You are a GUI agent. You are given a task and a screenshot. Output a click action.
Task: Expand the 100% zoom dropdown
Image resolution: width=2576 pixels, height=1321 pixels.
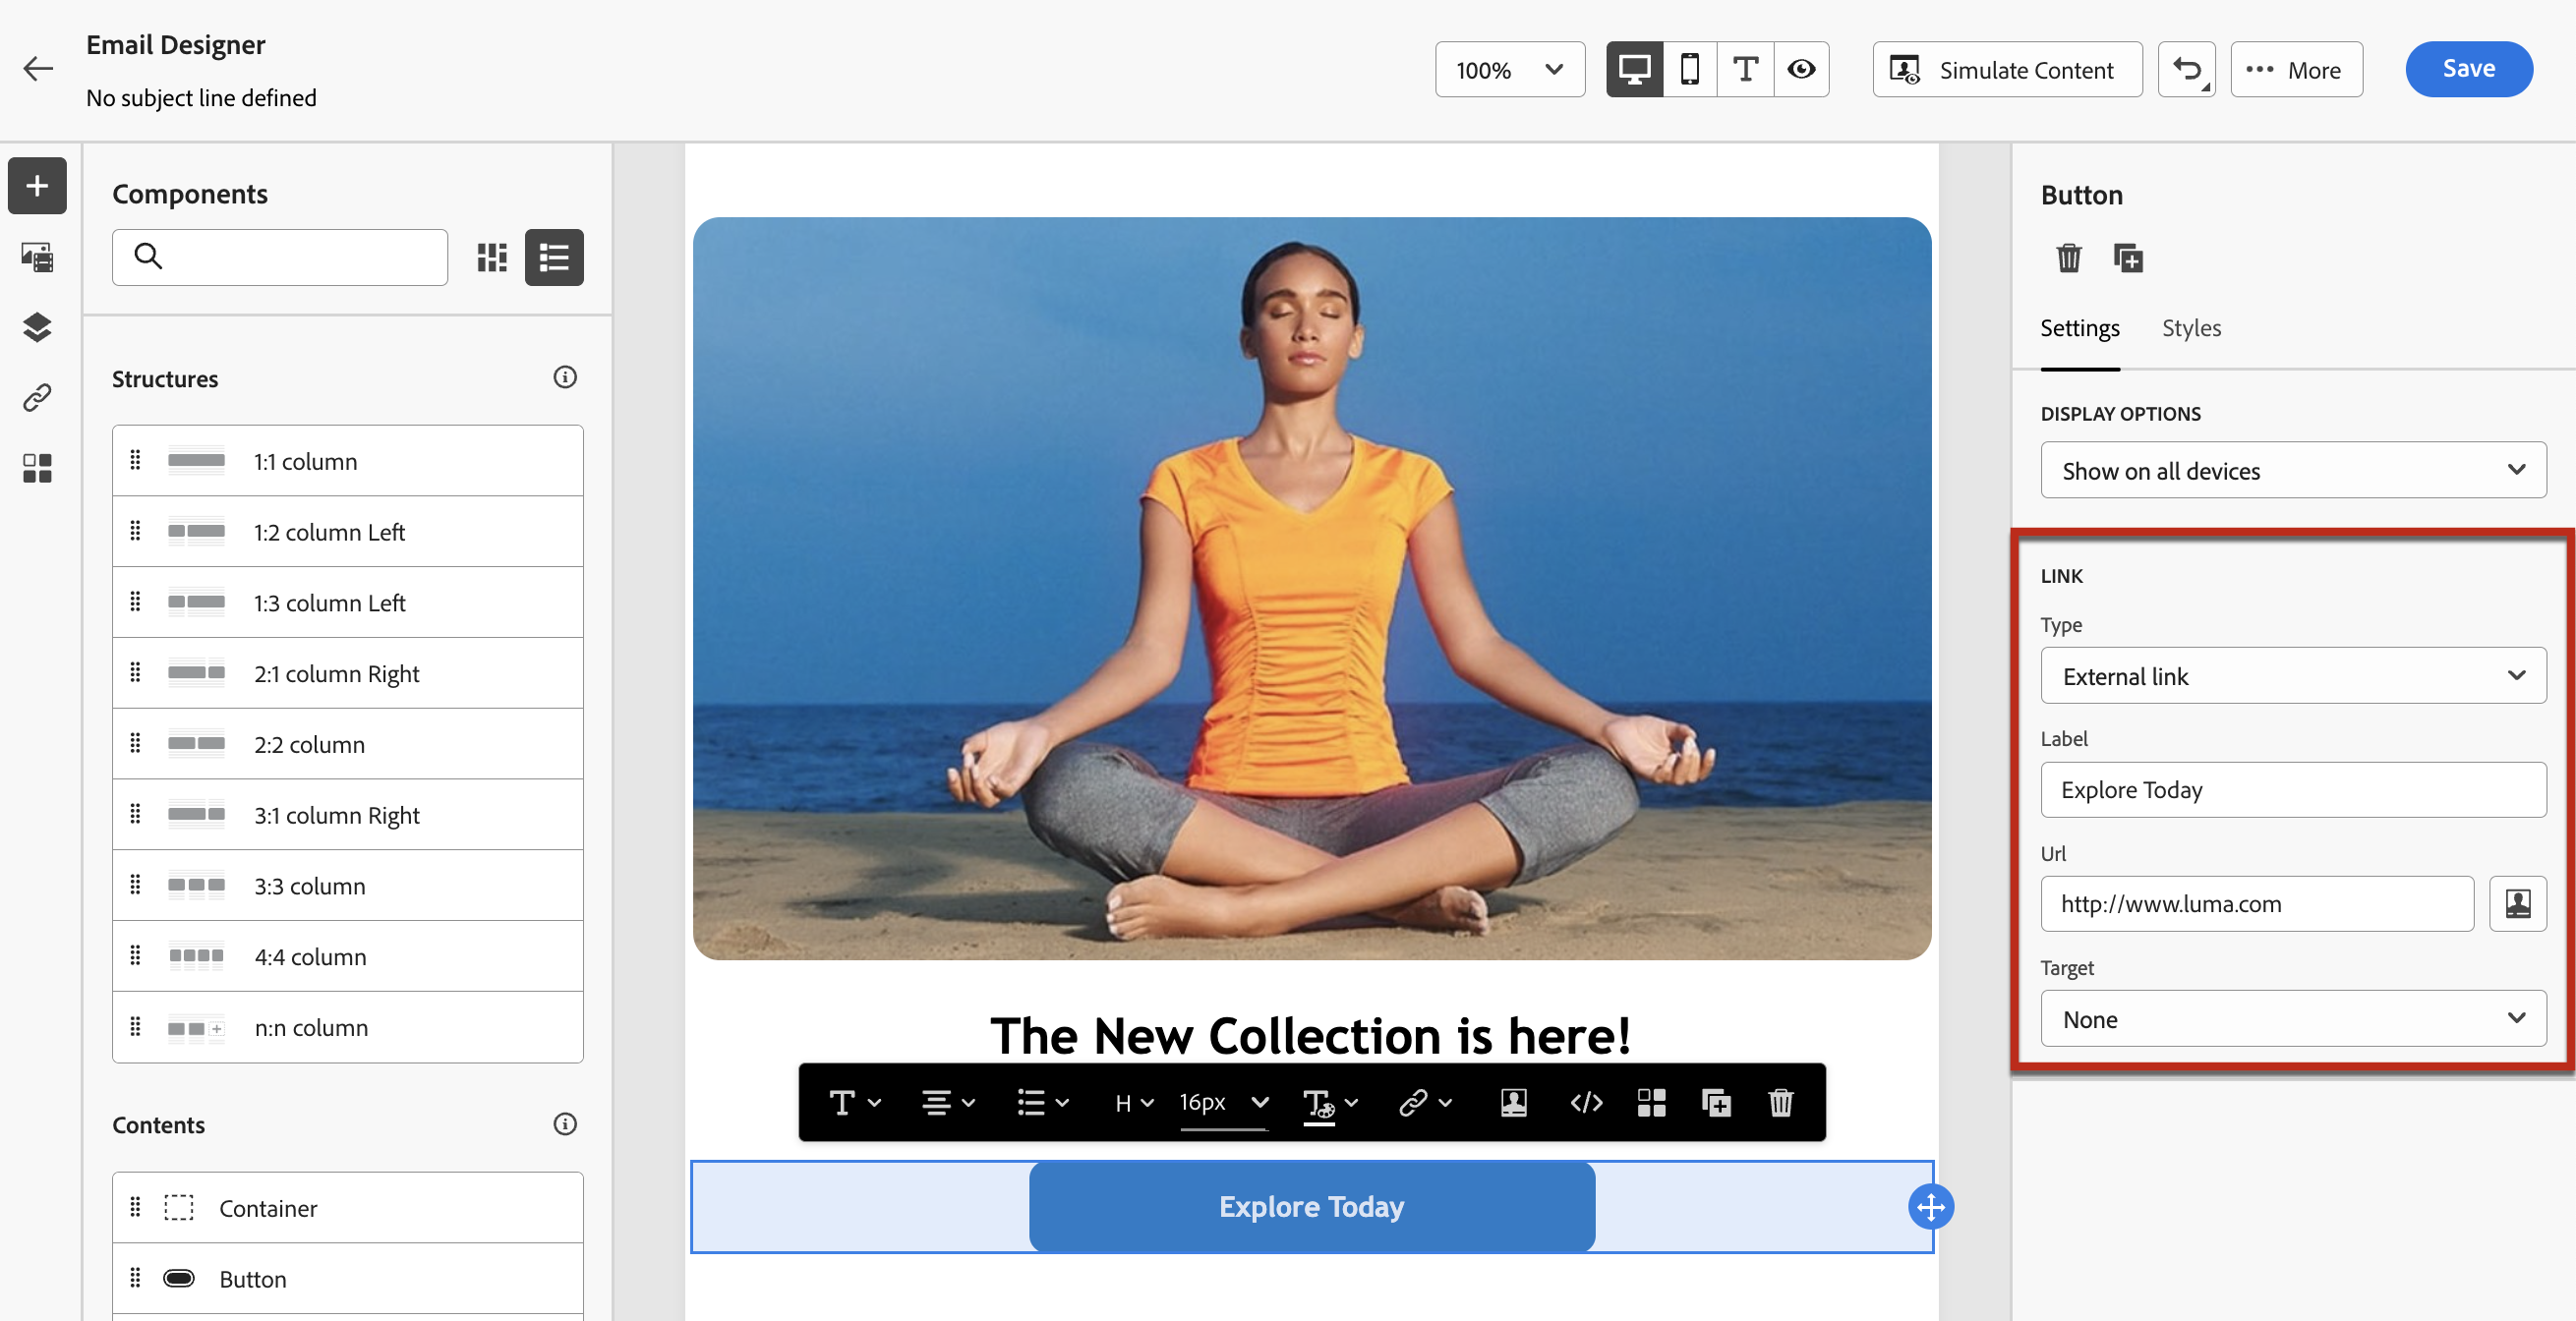(1509, 69)
